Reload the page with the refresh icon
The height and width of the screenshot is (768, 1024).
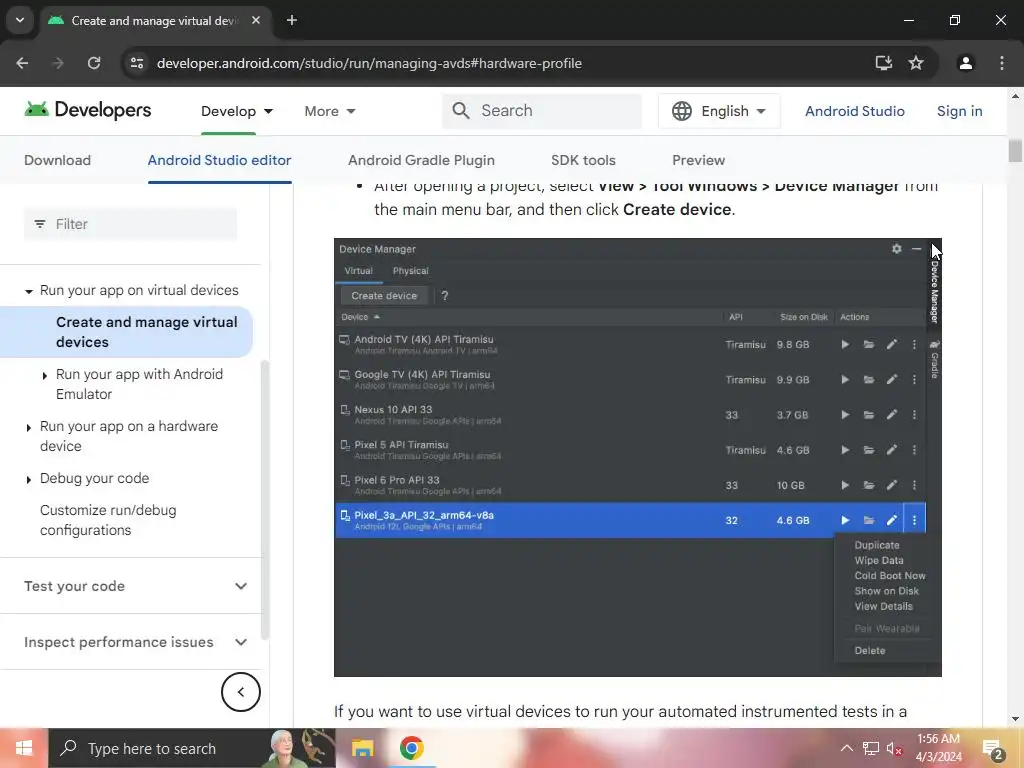(94, 63)
